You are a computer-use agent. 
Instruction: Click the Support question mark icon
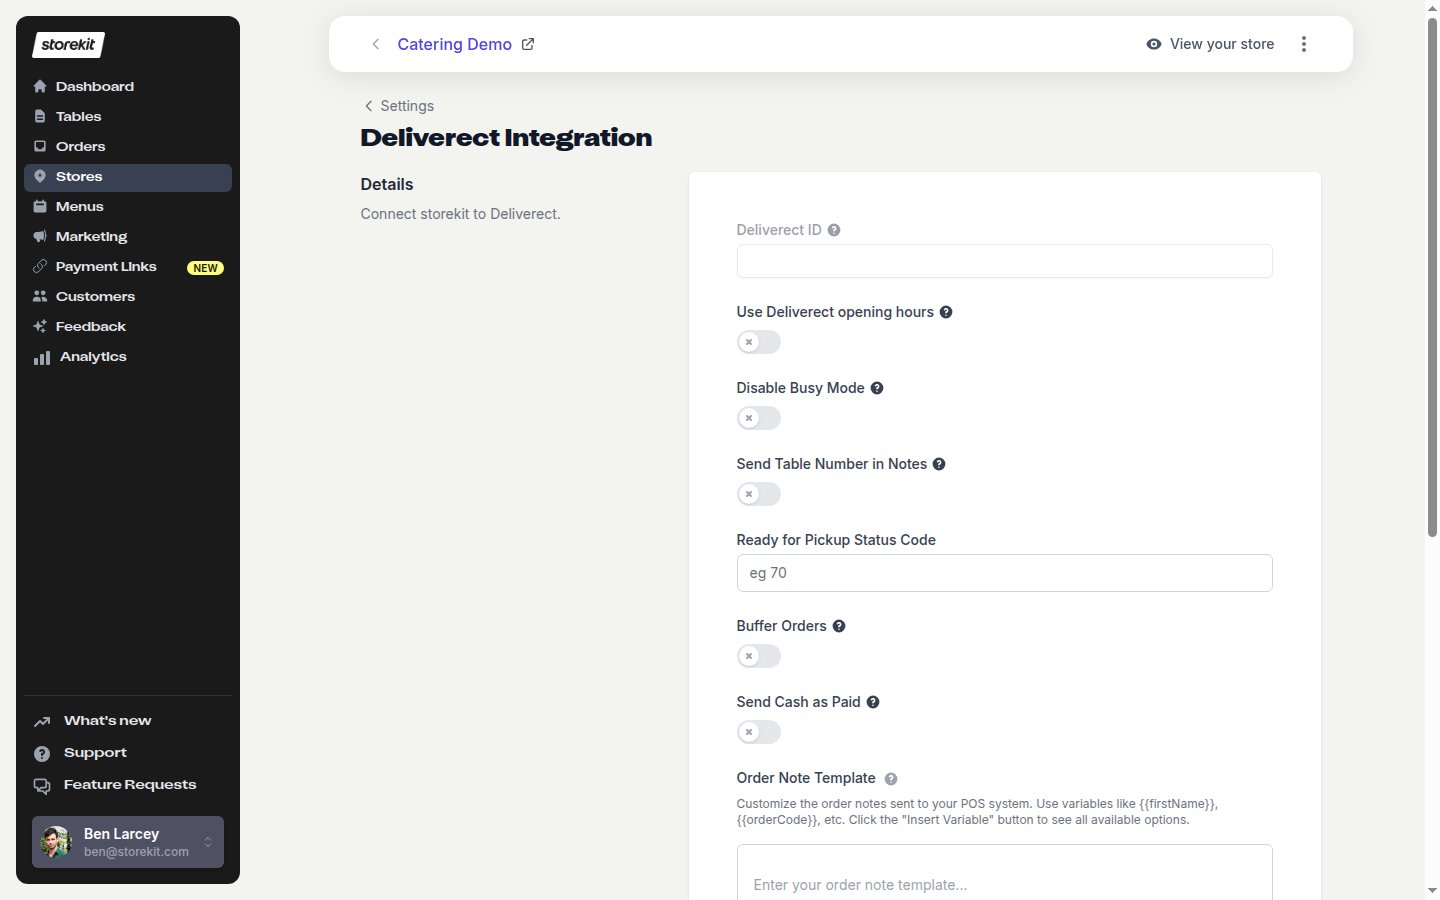[42, 753]
